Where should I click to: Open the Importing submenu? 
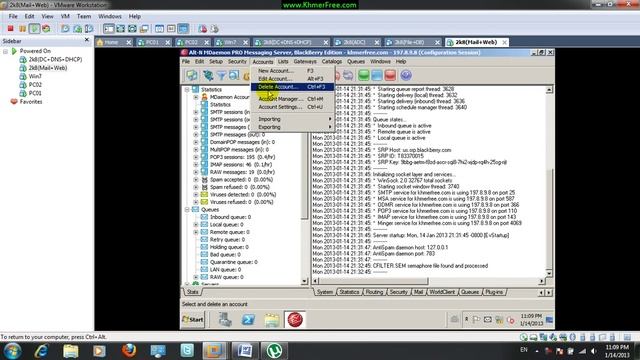click(293, 119)
